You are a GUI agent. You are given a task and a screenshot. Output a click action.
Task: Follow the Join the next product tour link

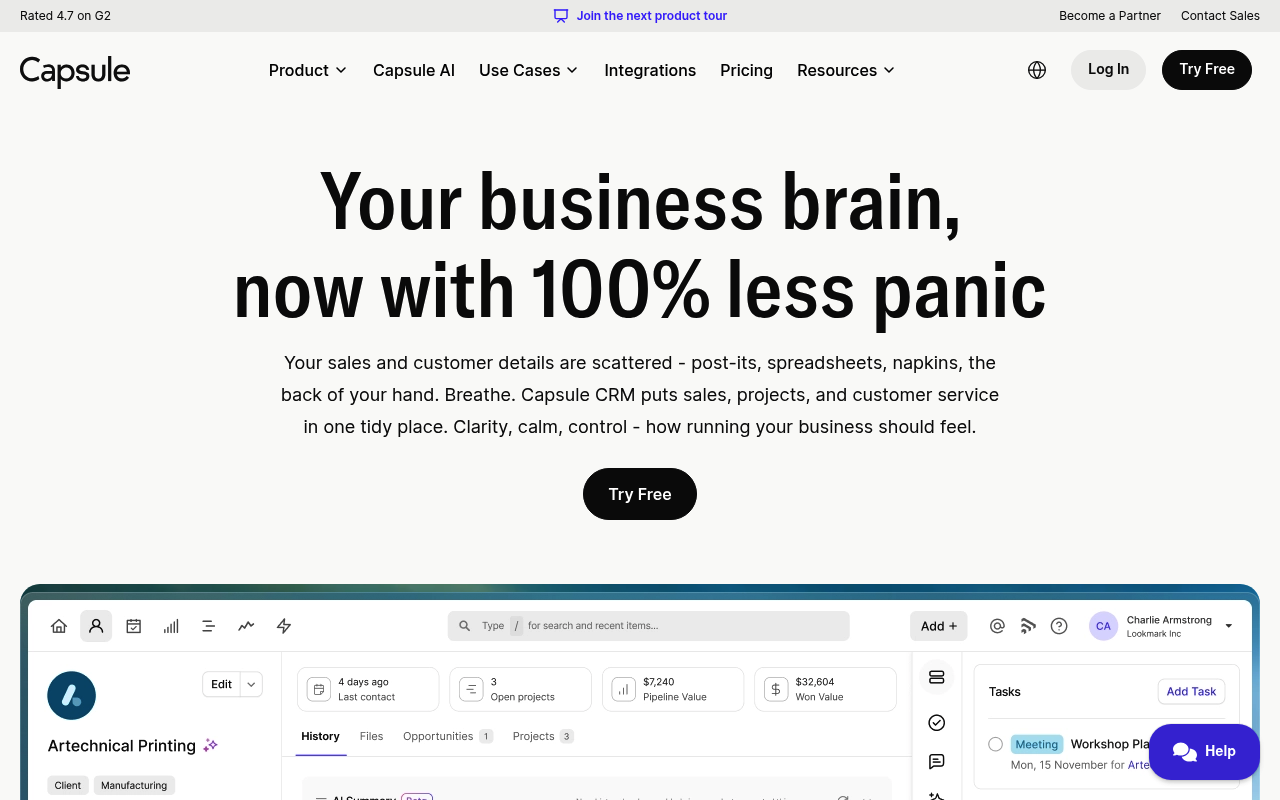point(652,16)
